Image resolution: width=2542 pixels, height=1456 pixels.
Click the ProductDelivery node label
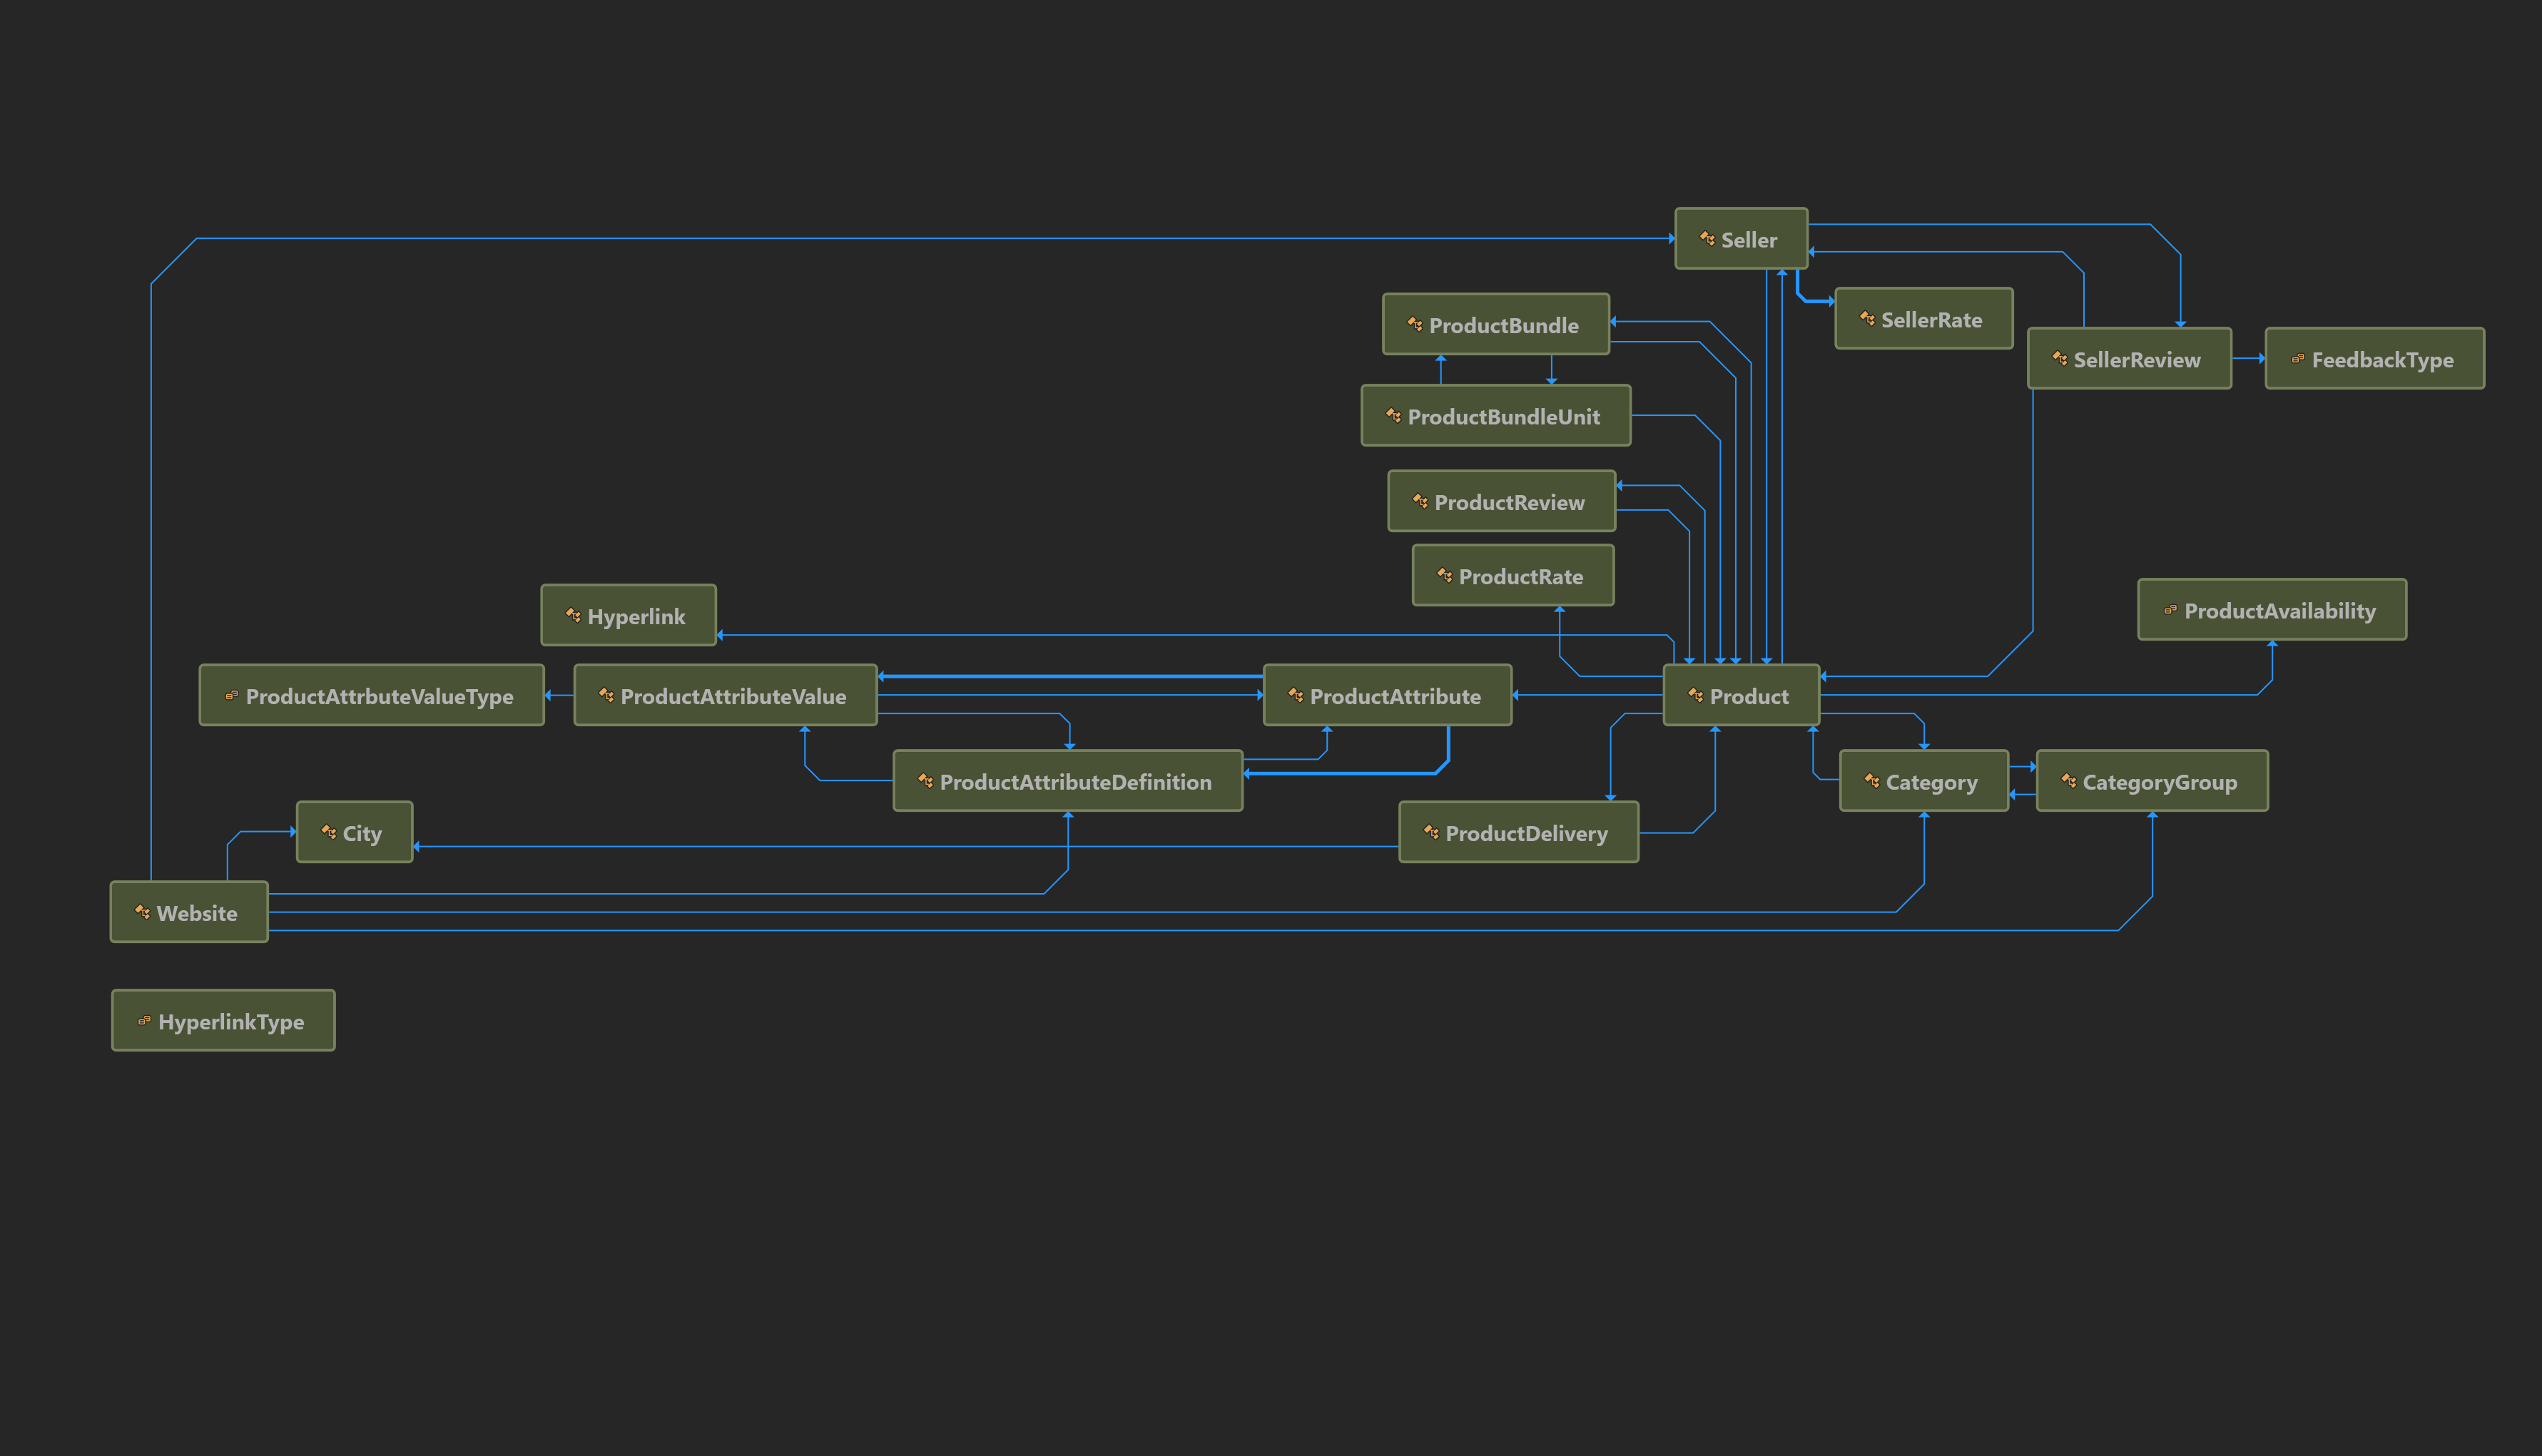pyautogui.click(x=1526, y=833)
